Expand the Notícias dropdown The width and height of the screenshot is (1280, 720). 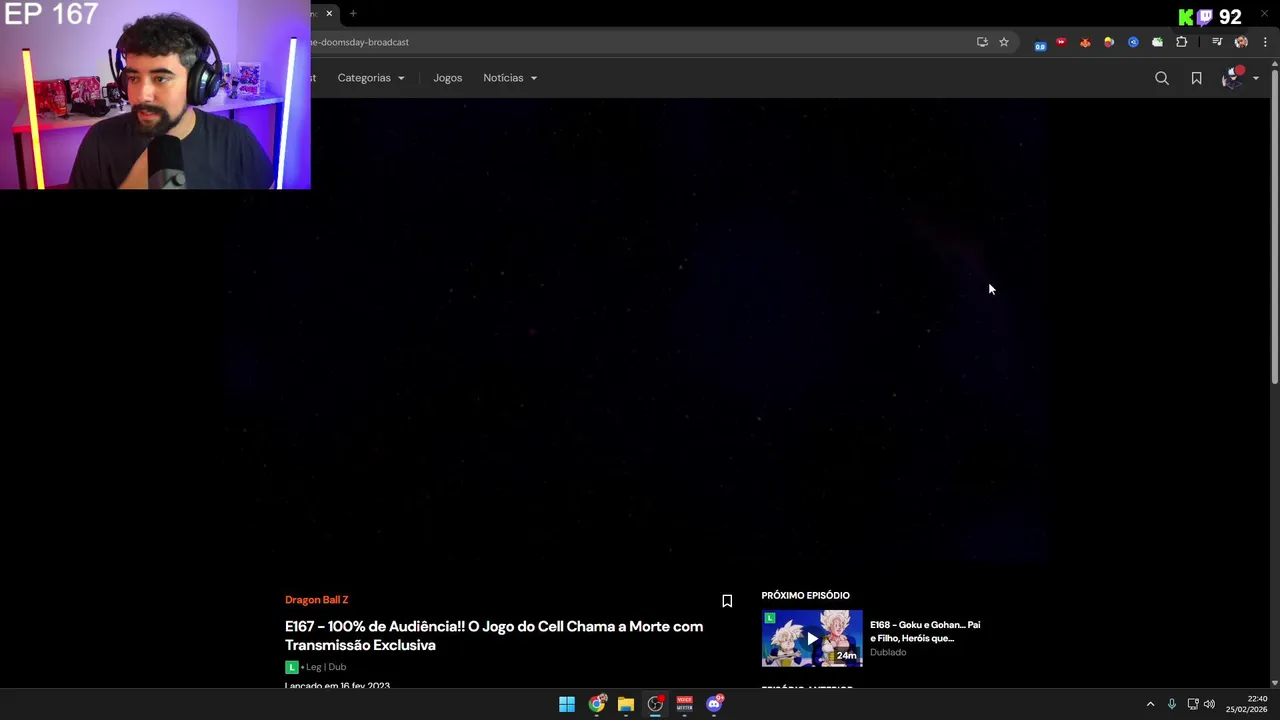[x=510, y=78]
